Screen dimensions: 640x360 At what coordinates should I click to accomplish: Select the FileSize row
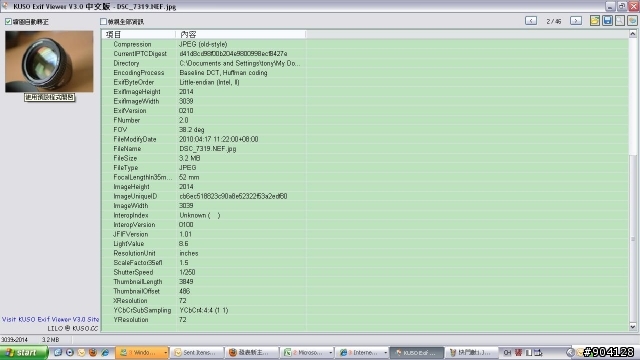tap(365, 158)
